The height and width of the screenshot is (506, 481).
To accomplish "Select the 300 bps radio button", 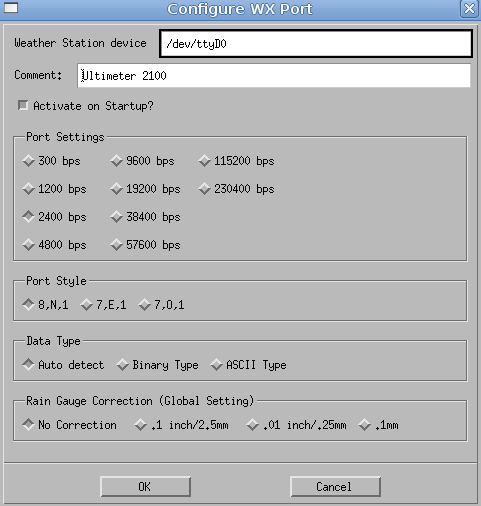I will 28,161.
